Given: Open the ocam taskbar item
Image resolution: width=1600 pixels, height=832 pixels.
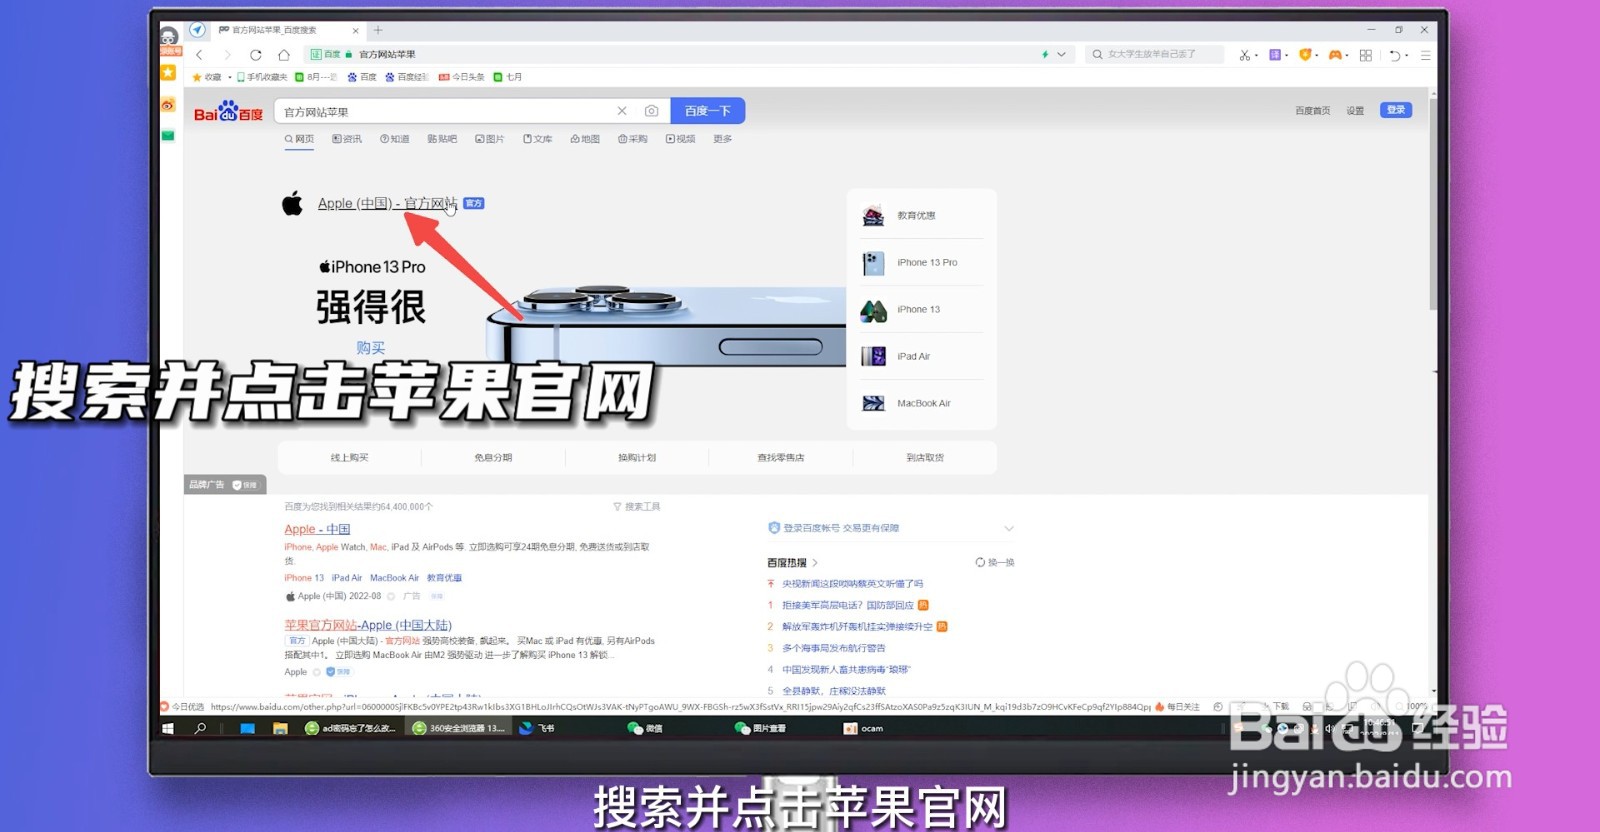Looking at the screenshot, I should (x=864, y=728).
